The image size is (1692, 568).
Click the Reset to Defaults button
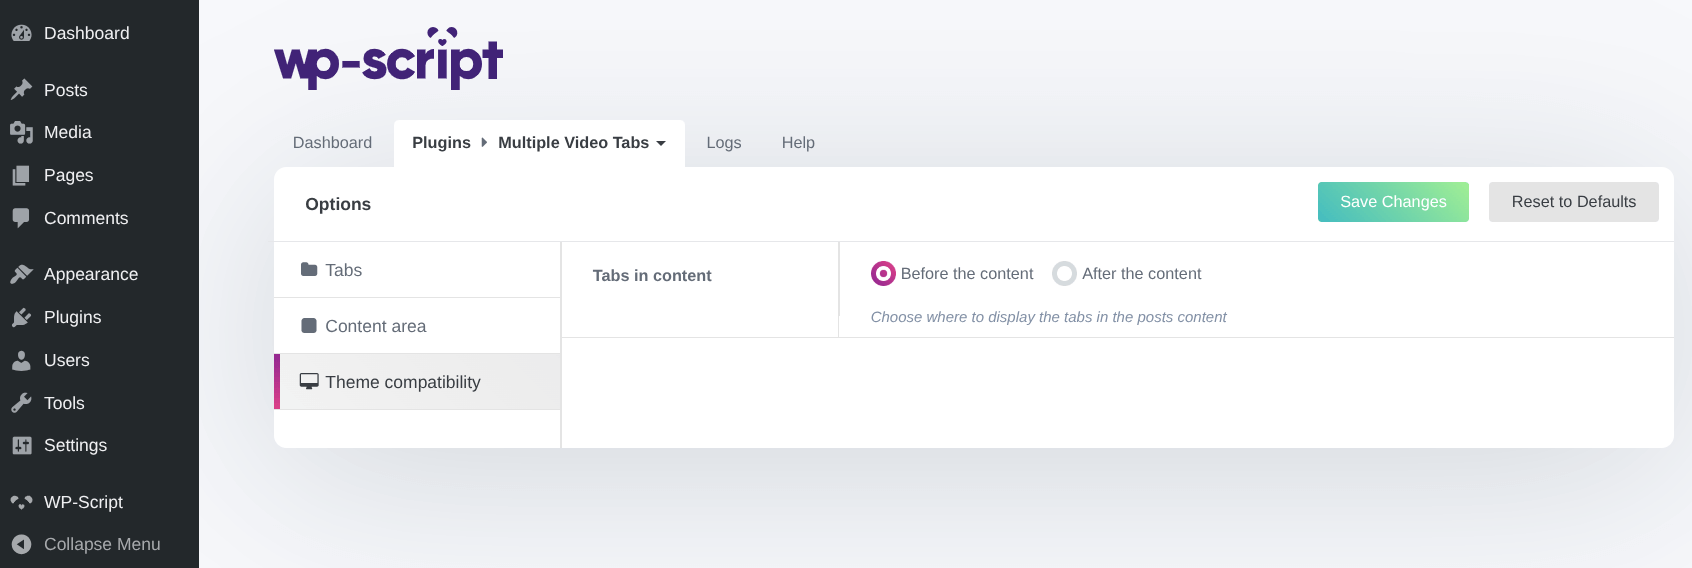pyautogui.click(x=1573, y=202)
